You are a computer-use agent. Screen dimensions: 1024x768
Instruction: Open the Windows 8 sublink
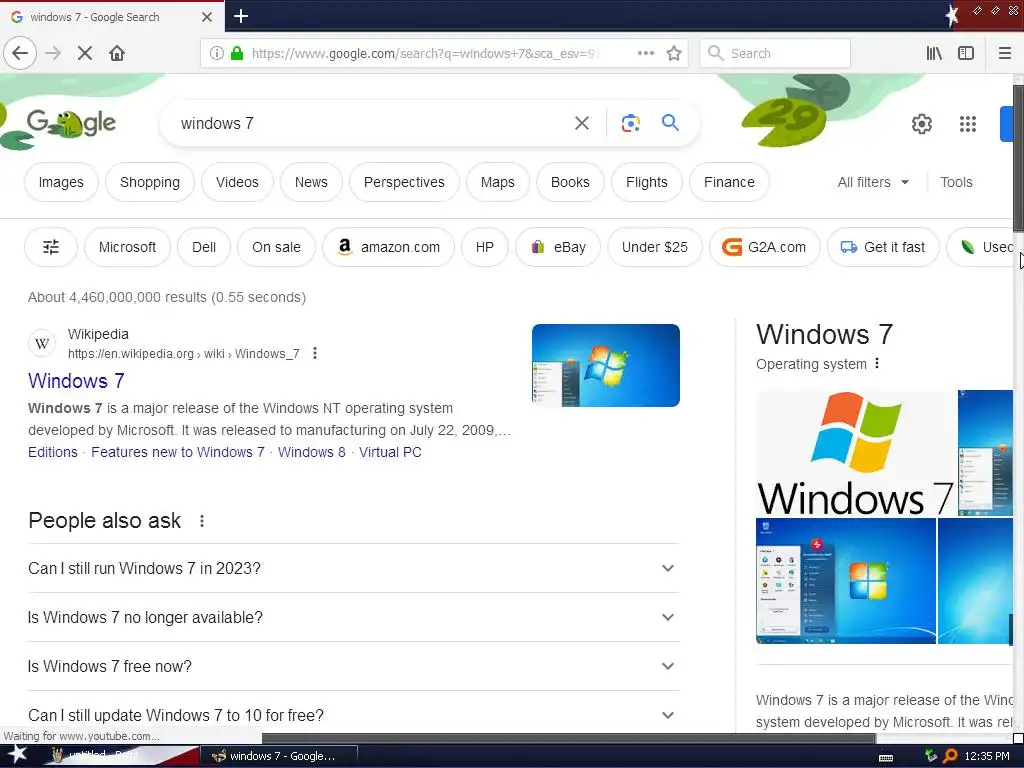click(312, 452)
